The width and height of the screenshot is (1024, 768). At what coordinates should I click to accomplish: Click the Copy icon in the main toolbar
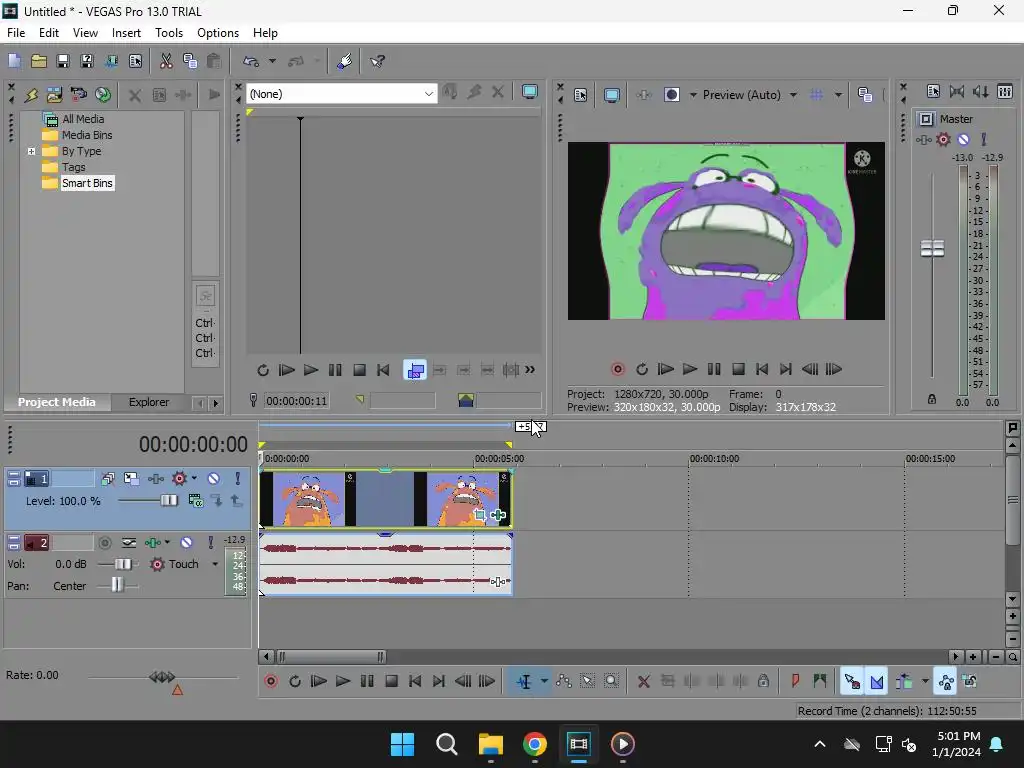(190, 61)
